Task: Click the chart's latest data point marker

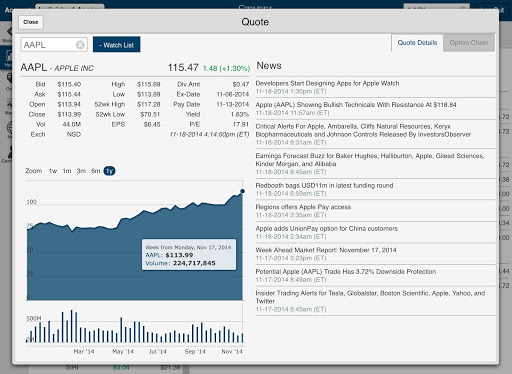Action: click(x=242, y=191)
